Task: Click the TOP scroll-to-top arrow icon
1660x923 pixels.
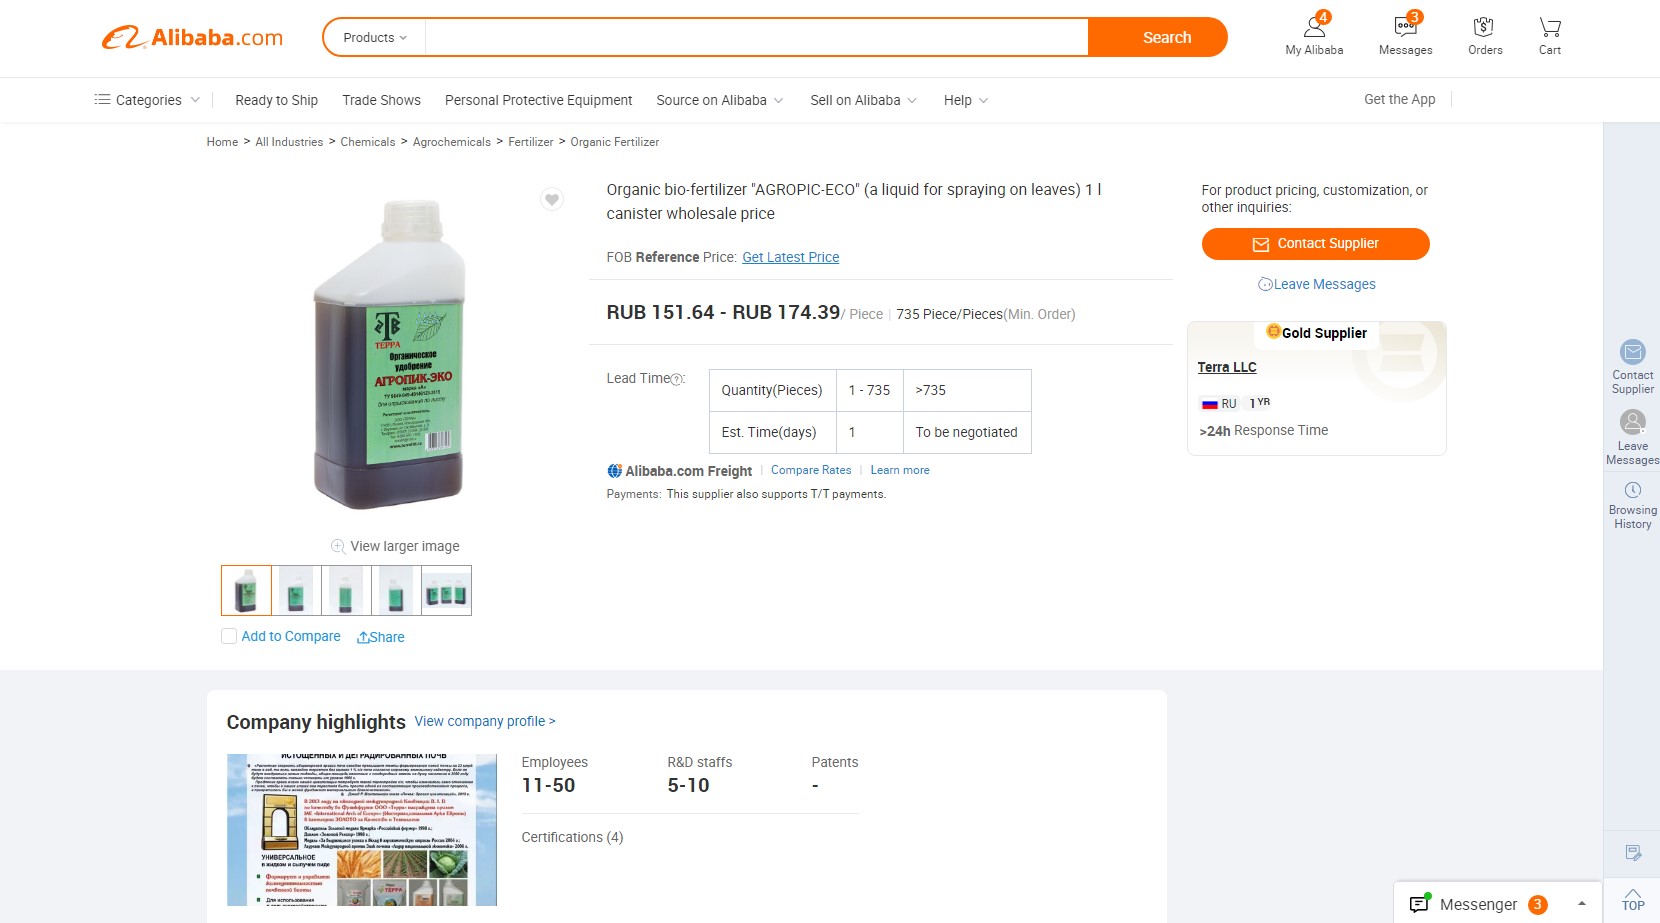Action: coord(1633,899)
